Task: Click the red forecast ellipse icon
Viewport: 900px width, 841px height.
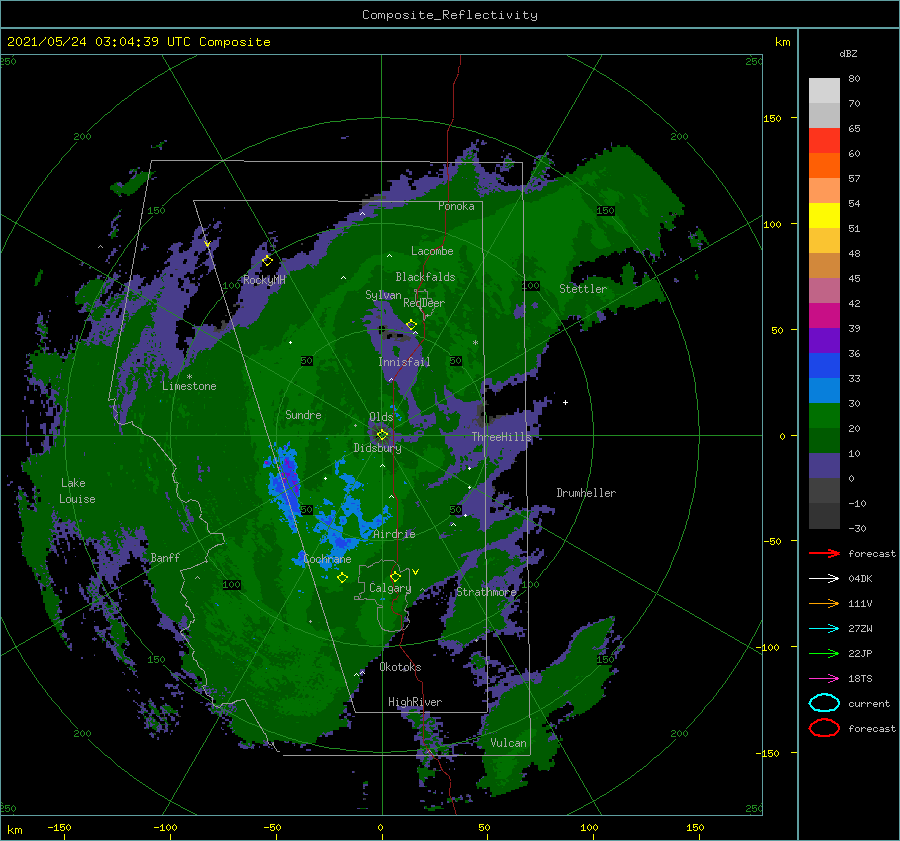Action: [x=824, y=728]
